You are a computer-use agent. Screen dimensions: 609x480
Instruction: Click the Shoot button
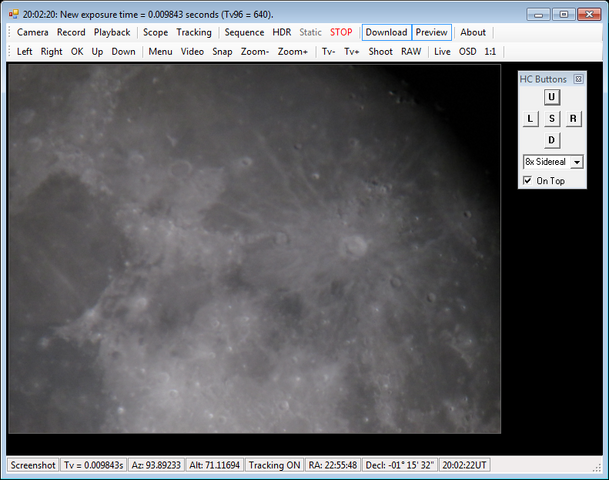[x=381, y=52]
